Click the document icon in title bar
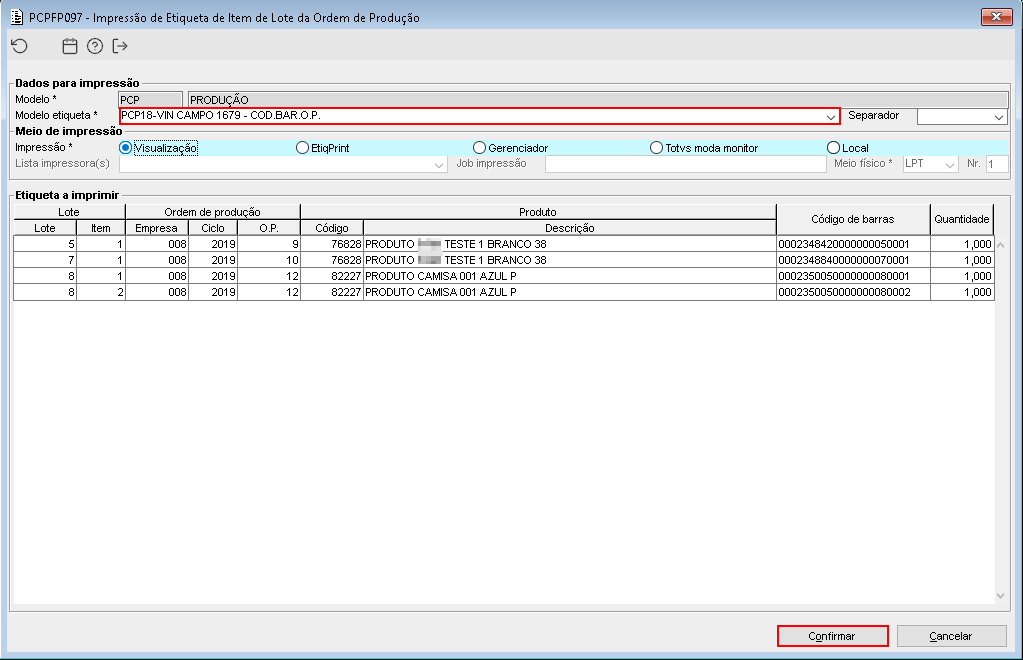This screenshot has width=1023, height=660. click(x=17, y=17)
